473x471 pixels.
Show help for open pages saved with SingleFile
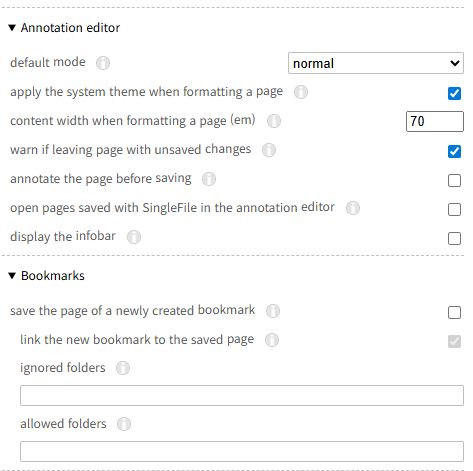tap(353, 208)
